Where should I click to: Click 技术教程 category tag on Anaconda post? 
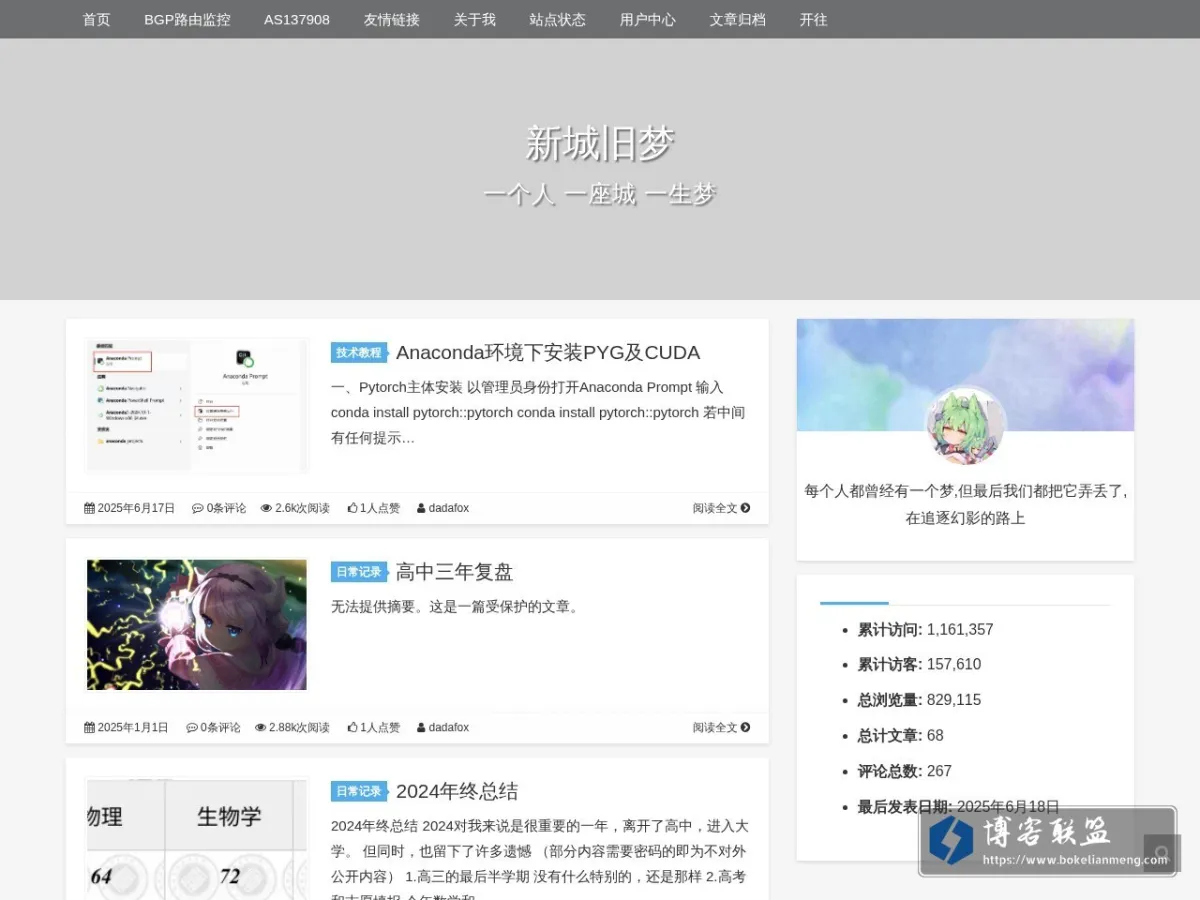tap(359, 352)
